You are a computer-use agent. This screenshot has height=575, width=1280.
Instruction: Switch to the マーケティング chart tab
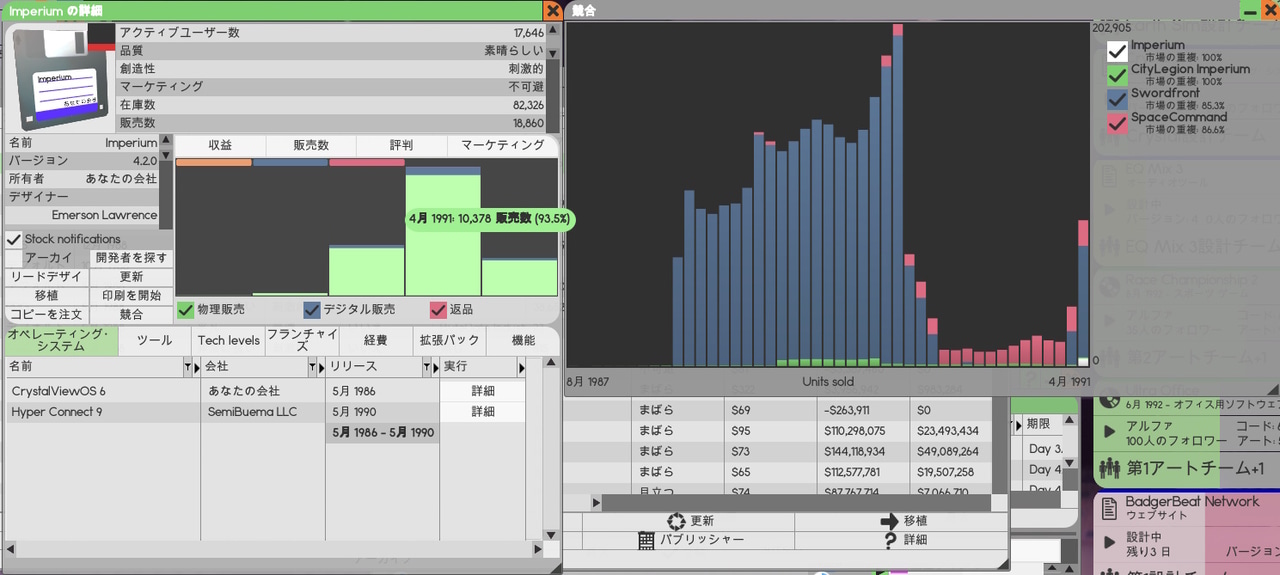click(x=503, y=145)
